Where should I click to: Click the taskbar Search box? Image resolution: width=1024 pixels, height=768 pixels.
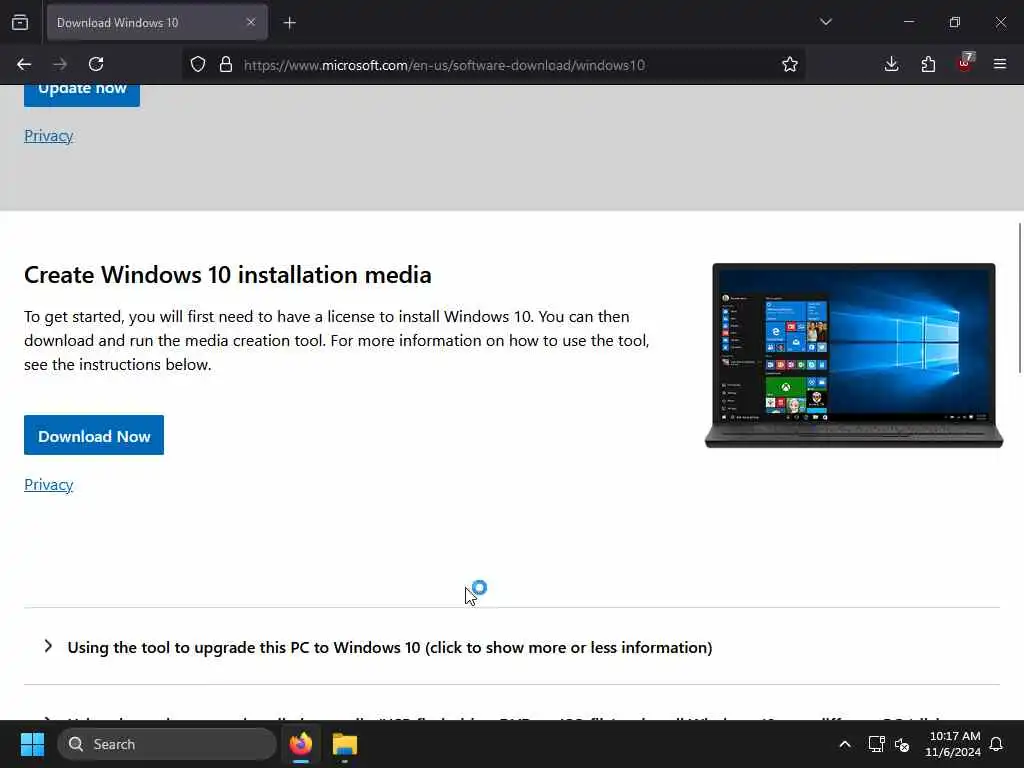coord(167,744)
